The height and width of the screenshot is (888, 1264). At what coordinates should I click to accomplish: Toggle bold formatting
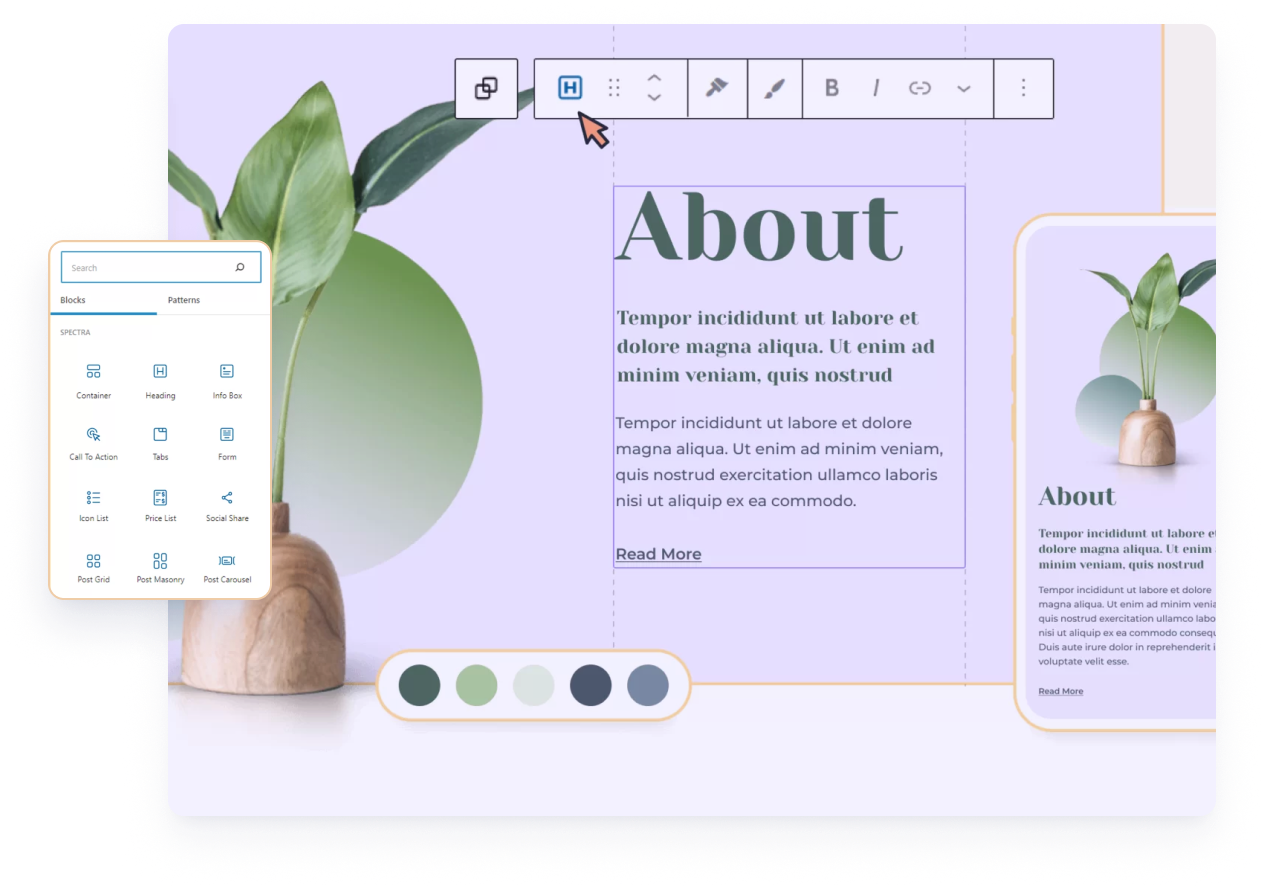tap(831, 88)
